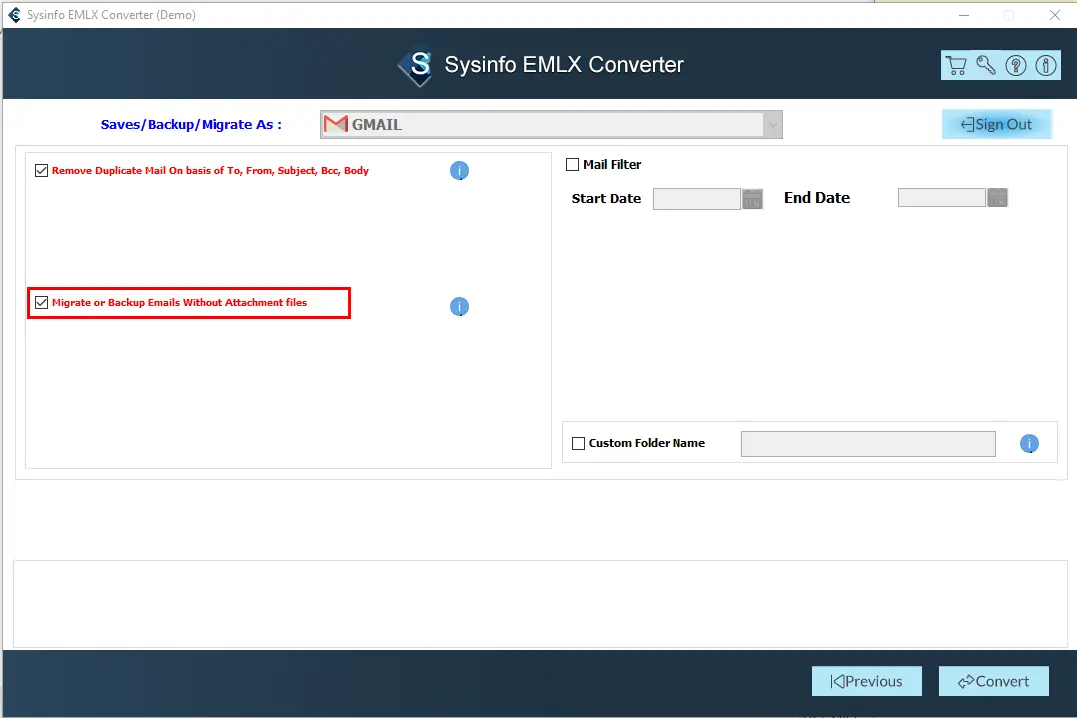Image resolution: width=1077 pixels, height=718 pixels.
Task: Click the Custom Folder Name text field
Action: (x=868, y=444)
